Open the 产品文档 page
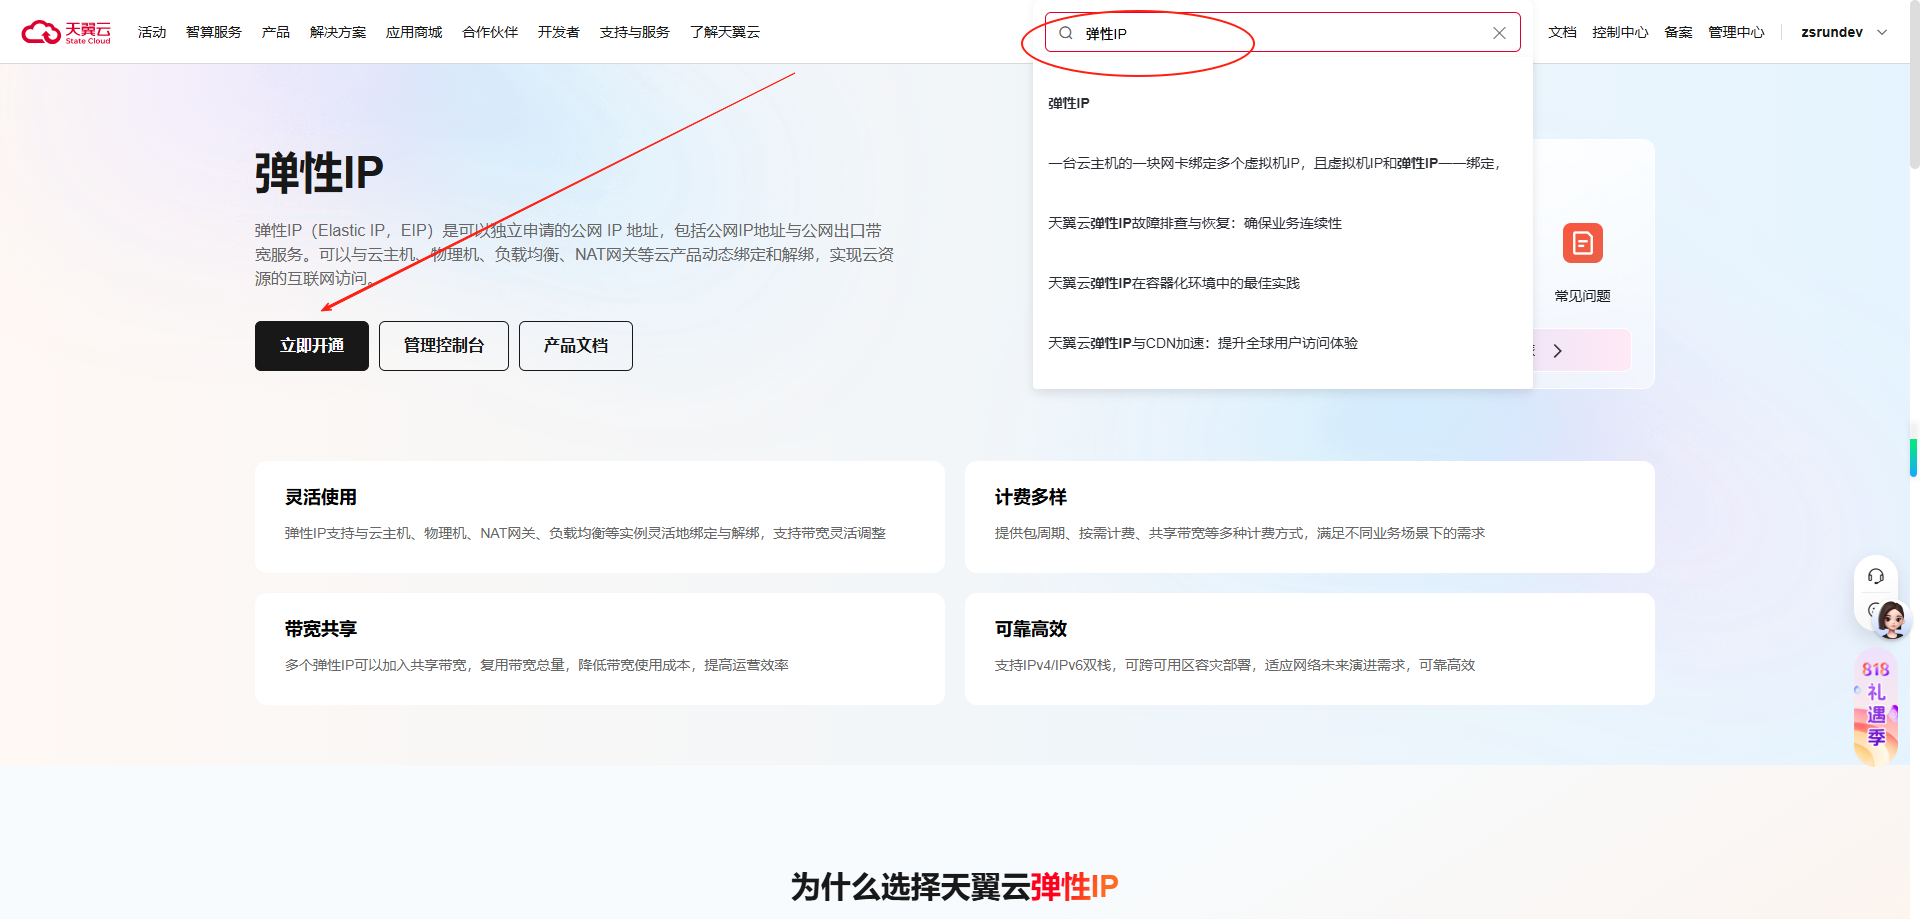Viewport: 1920px width, 919px height. (x=575, y=345)
